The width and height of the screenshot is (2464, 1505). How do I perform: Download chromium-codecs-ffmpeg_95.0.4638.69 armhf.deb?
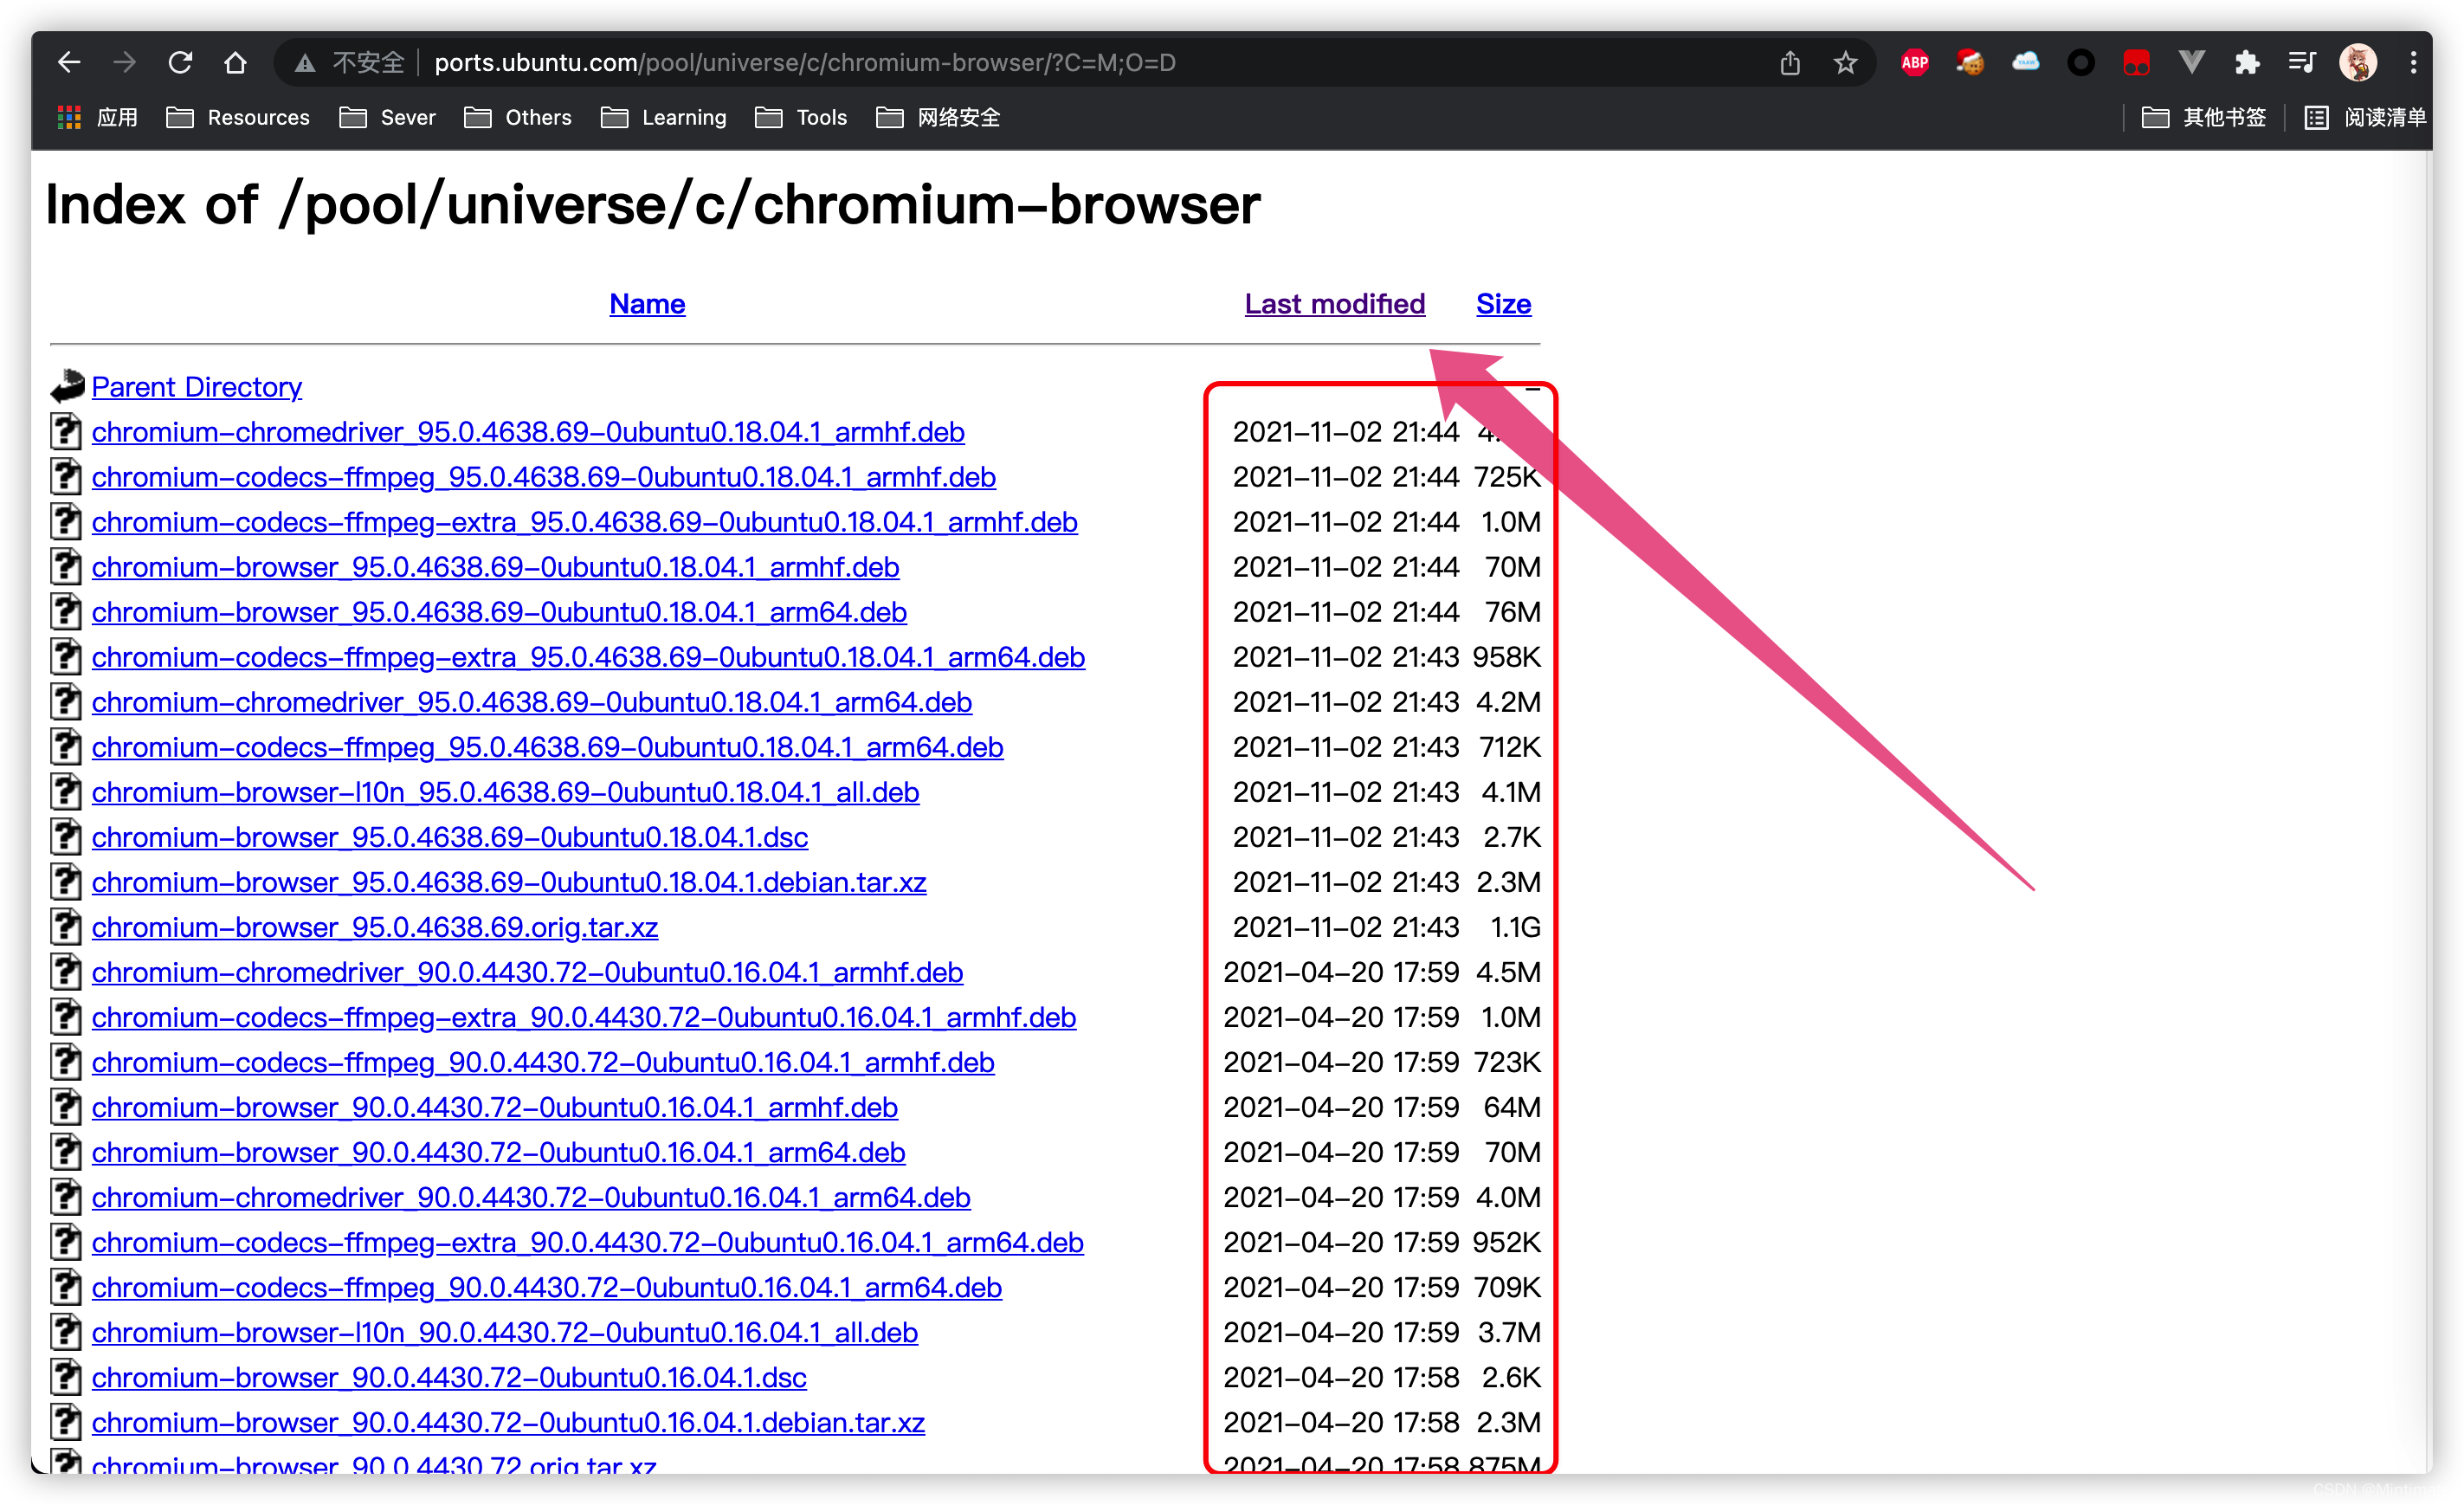pyautogui.click(x=544, y=477)
